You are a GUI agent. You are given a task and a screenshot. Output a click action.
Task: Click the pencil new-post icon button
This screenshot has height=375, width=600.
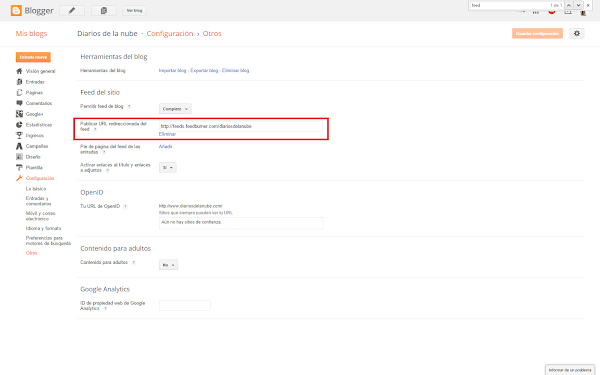point(72,10)
